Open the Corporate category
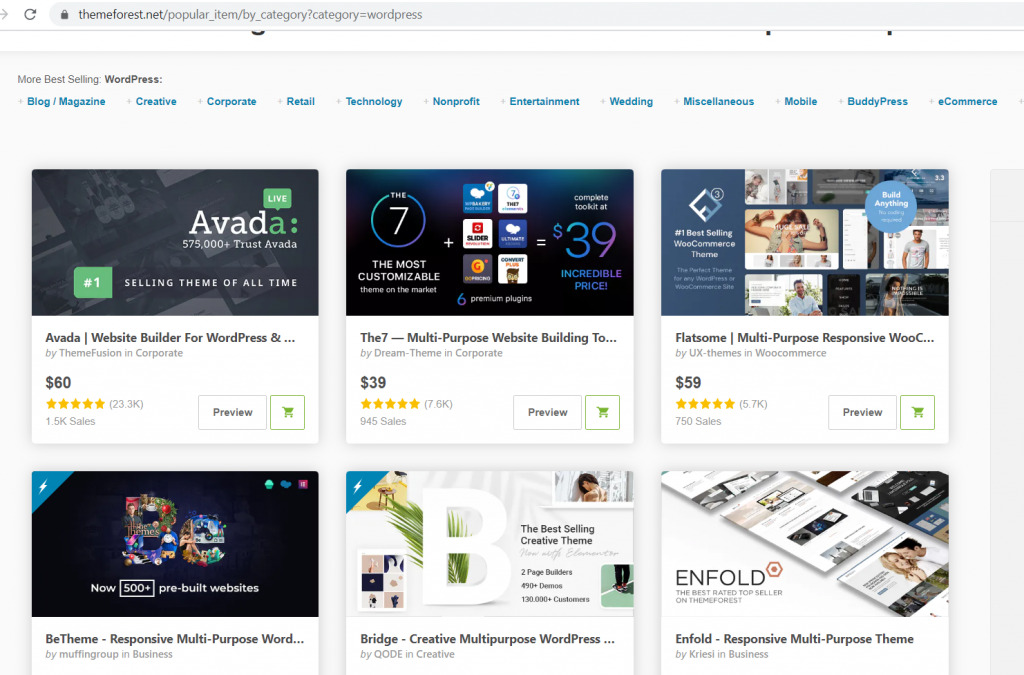This screenshot has width=1024, height=675. pyautogui.click(x=231, y=101)
